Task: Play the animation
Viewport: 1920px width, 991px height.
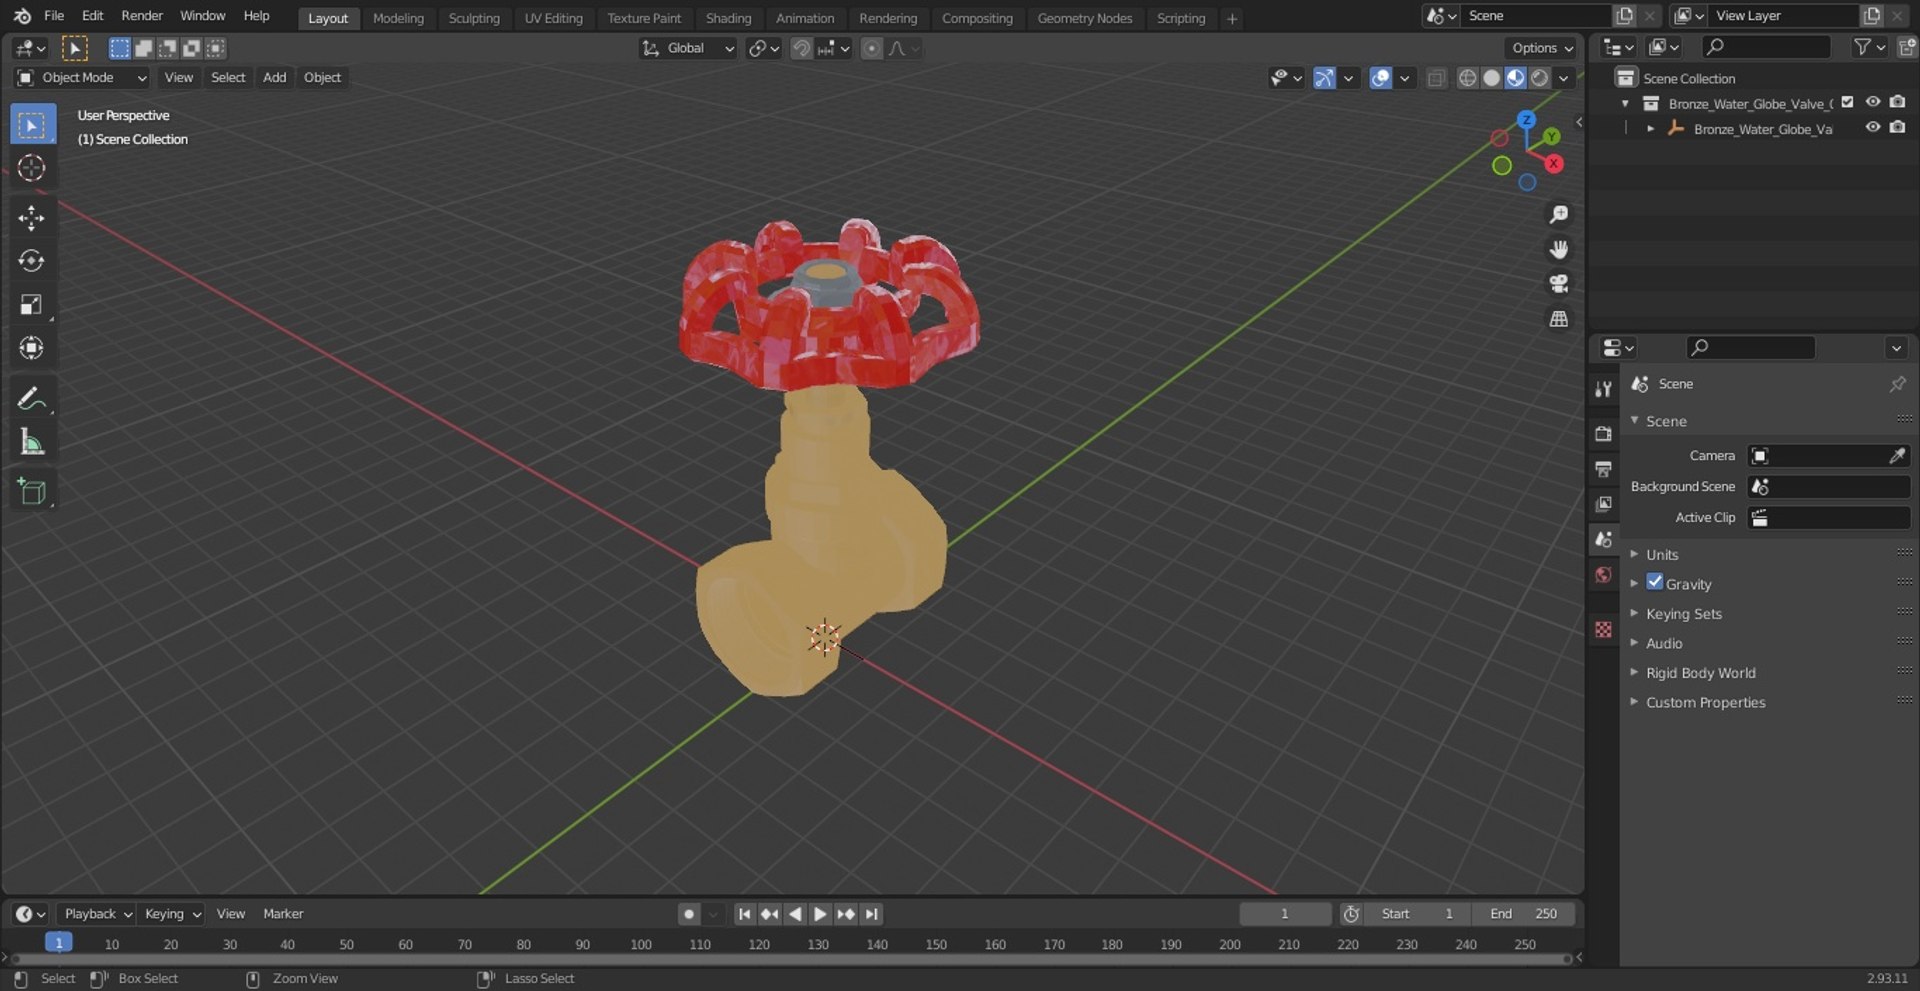Action: (x=820, y=914)
